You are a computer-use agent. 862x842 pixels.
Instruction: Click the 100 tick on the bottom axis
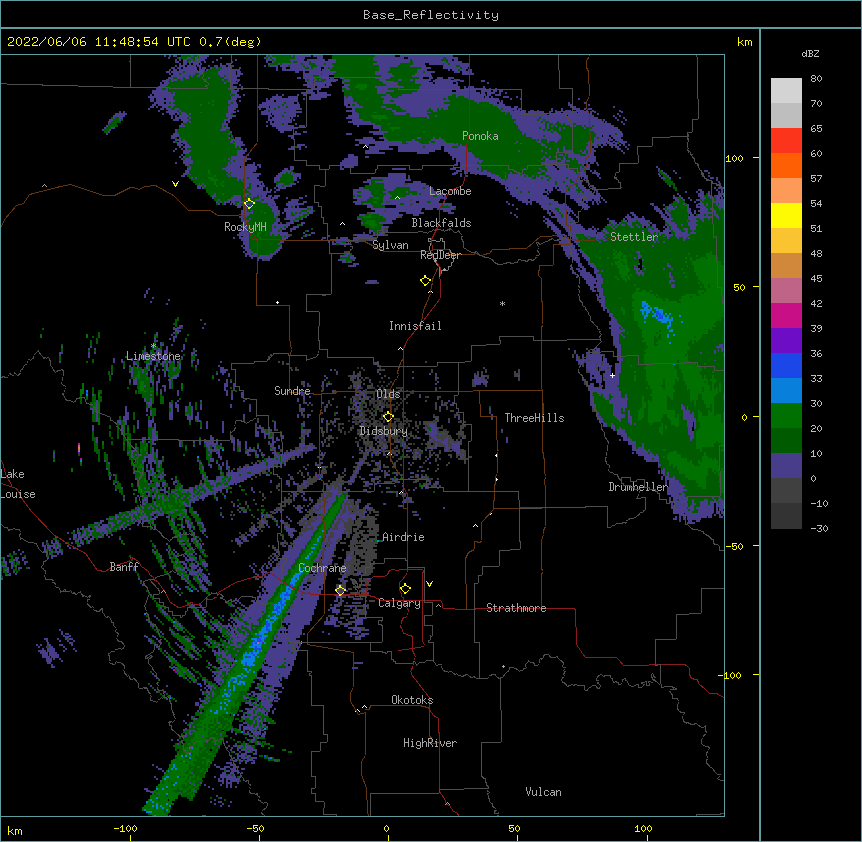click(x=643, y=828)
